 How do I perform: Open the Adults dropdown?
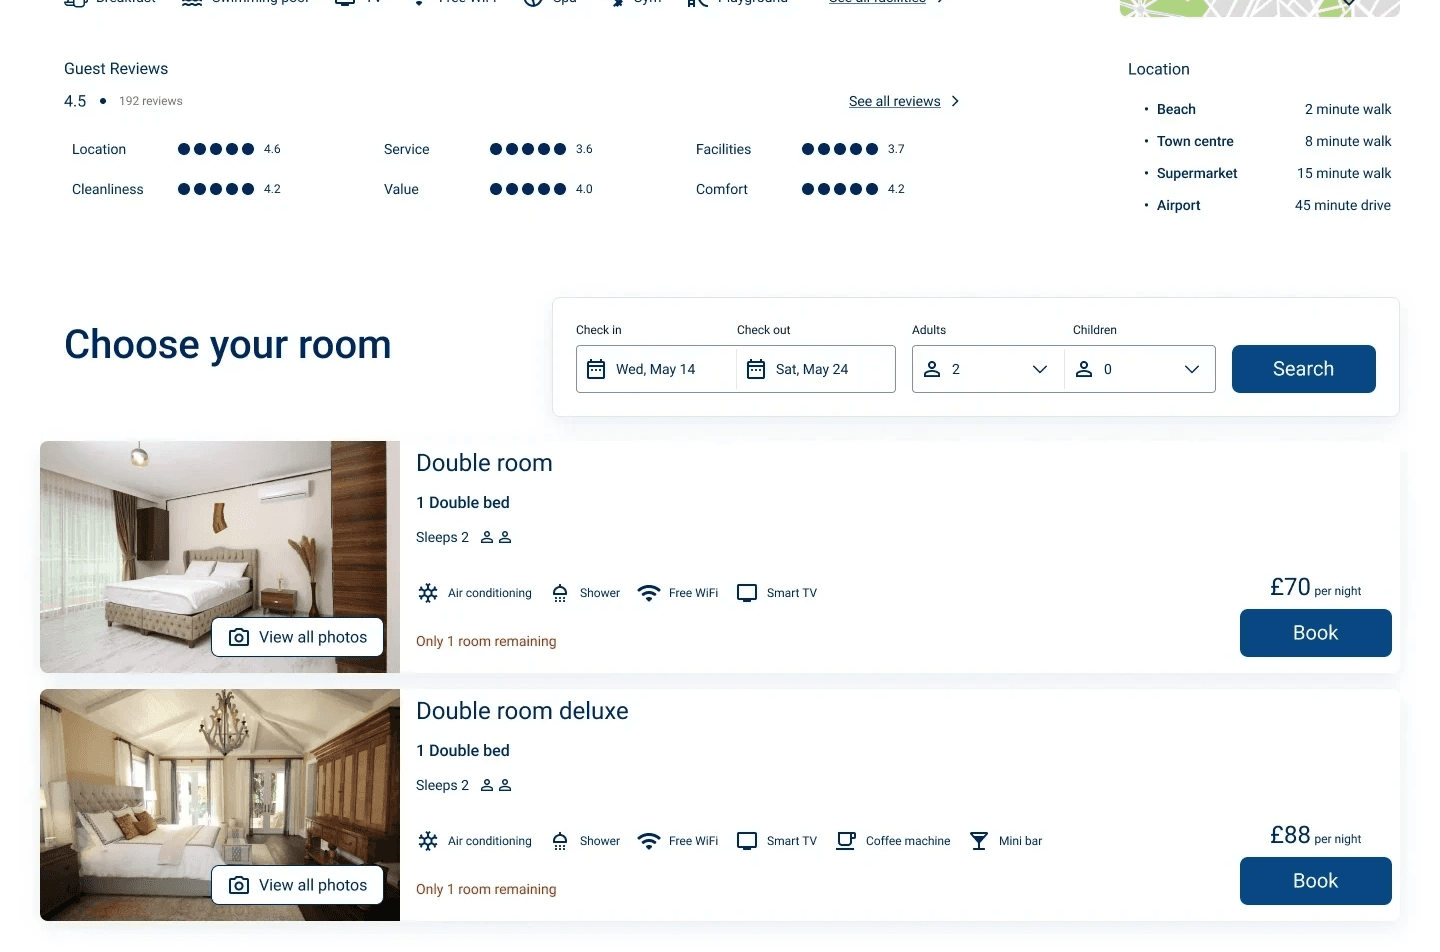pyautogui.click(x=988, y=369)
